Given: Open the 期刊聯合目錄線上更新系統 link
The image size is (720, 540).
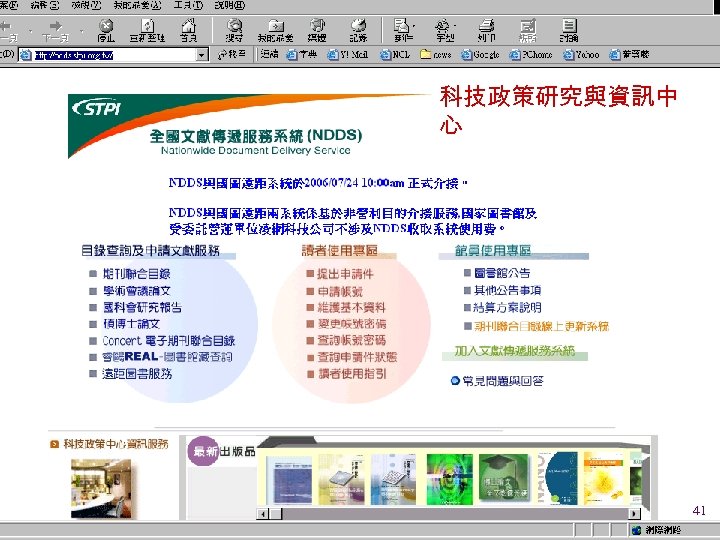Looking at the screenshot, I should coord(541,326).
